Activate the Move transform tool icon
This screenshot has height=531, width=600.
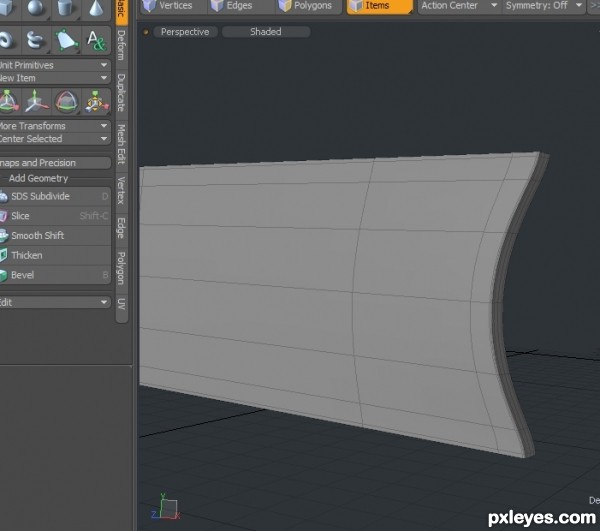36,101
